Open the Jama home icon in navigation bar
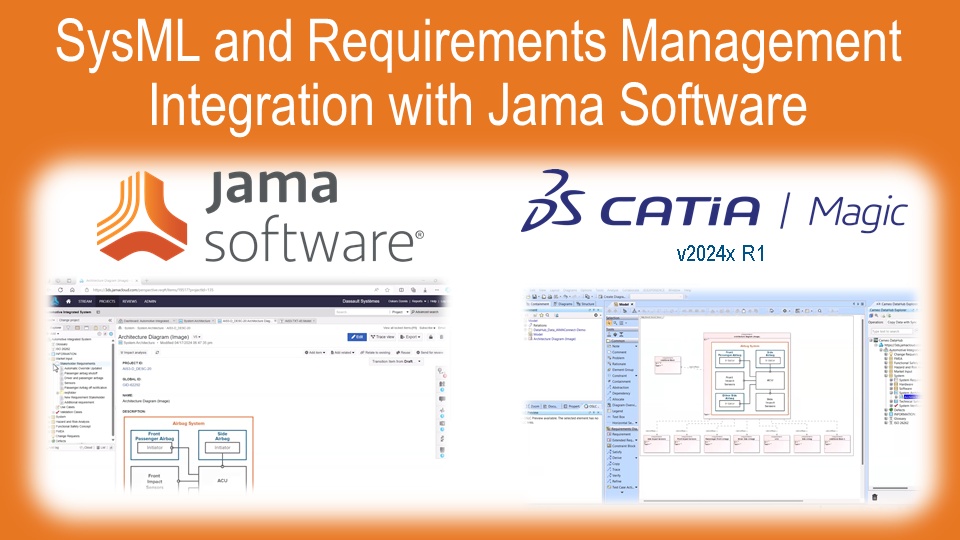960x540 pixels. click(x=68, y=301)
